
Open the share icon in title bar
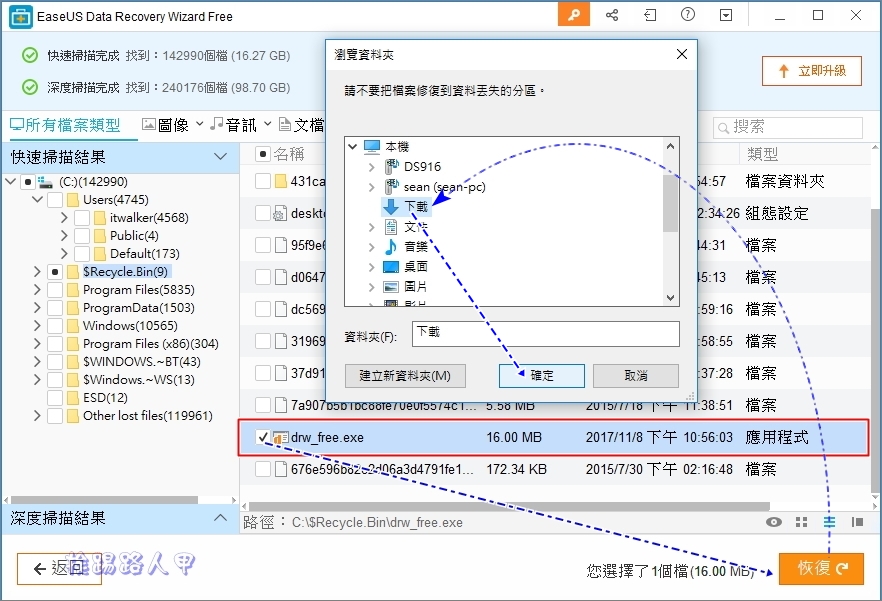coord(612,15)
